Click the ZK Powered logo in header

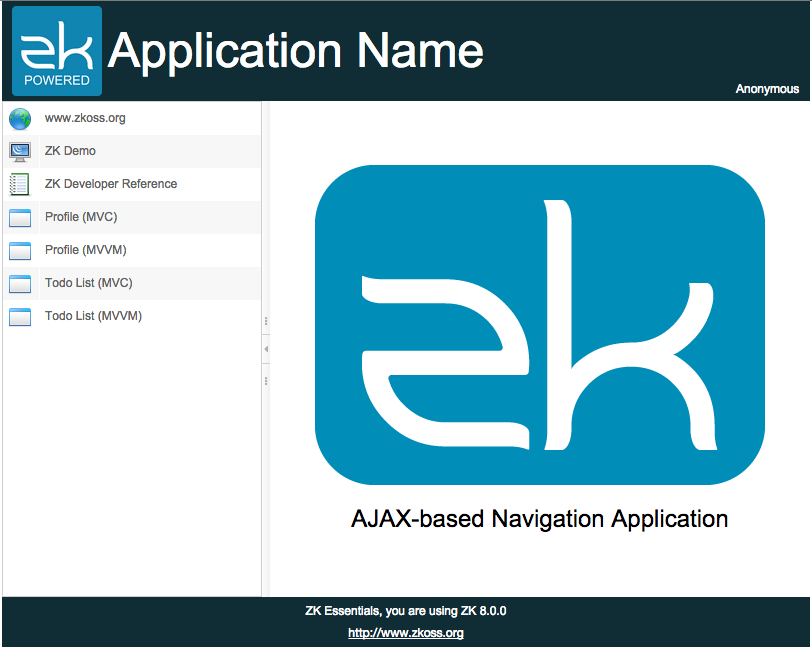pyautogui.click(x=57, y=51)
